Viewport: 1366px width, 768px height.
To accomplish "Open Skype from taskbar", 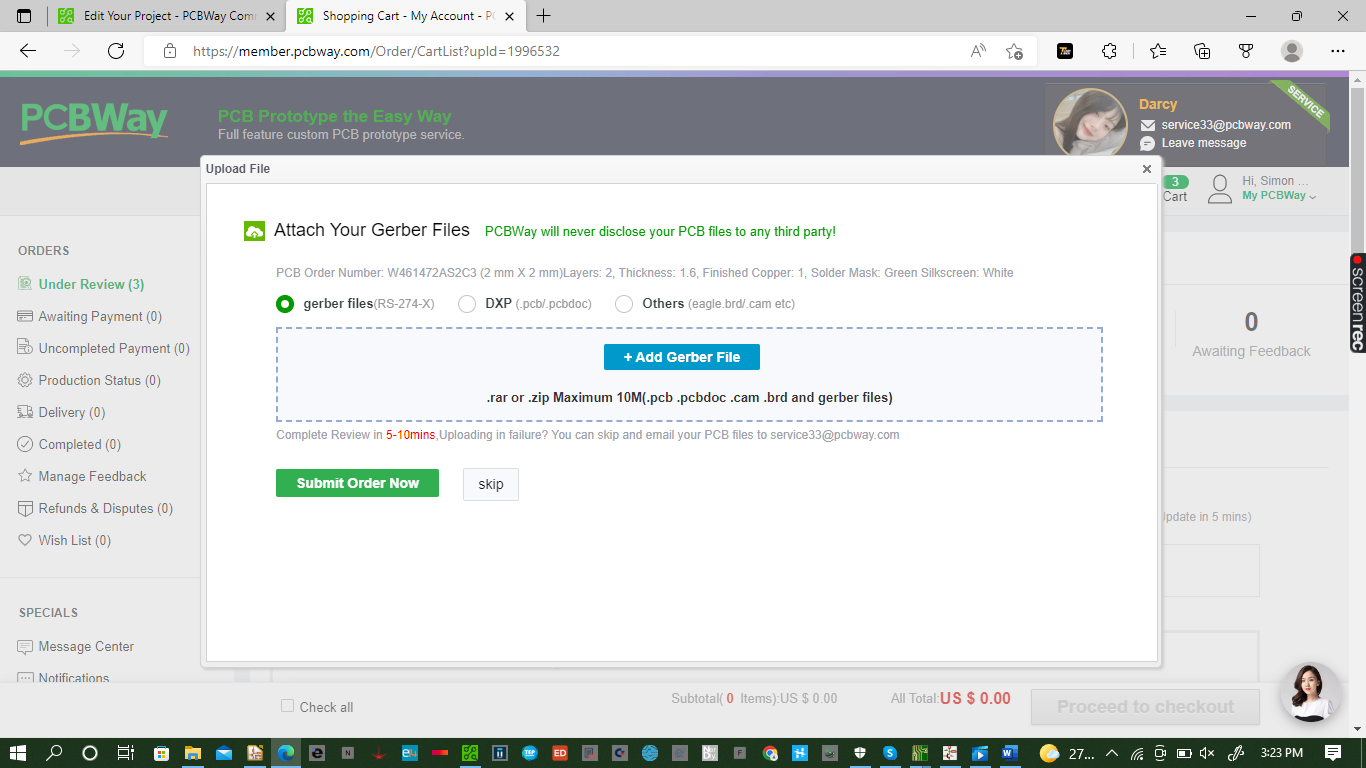I will coord(889,752).
